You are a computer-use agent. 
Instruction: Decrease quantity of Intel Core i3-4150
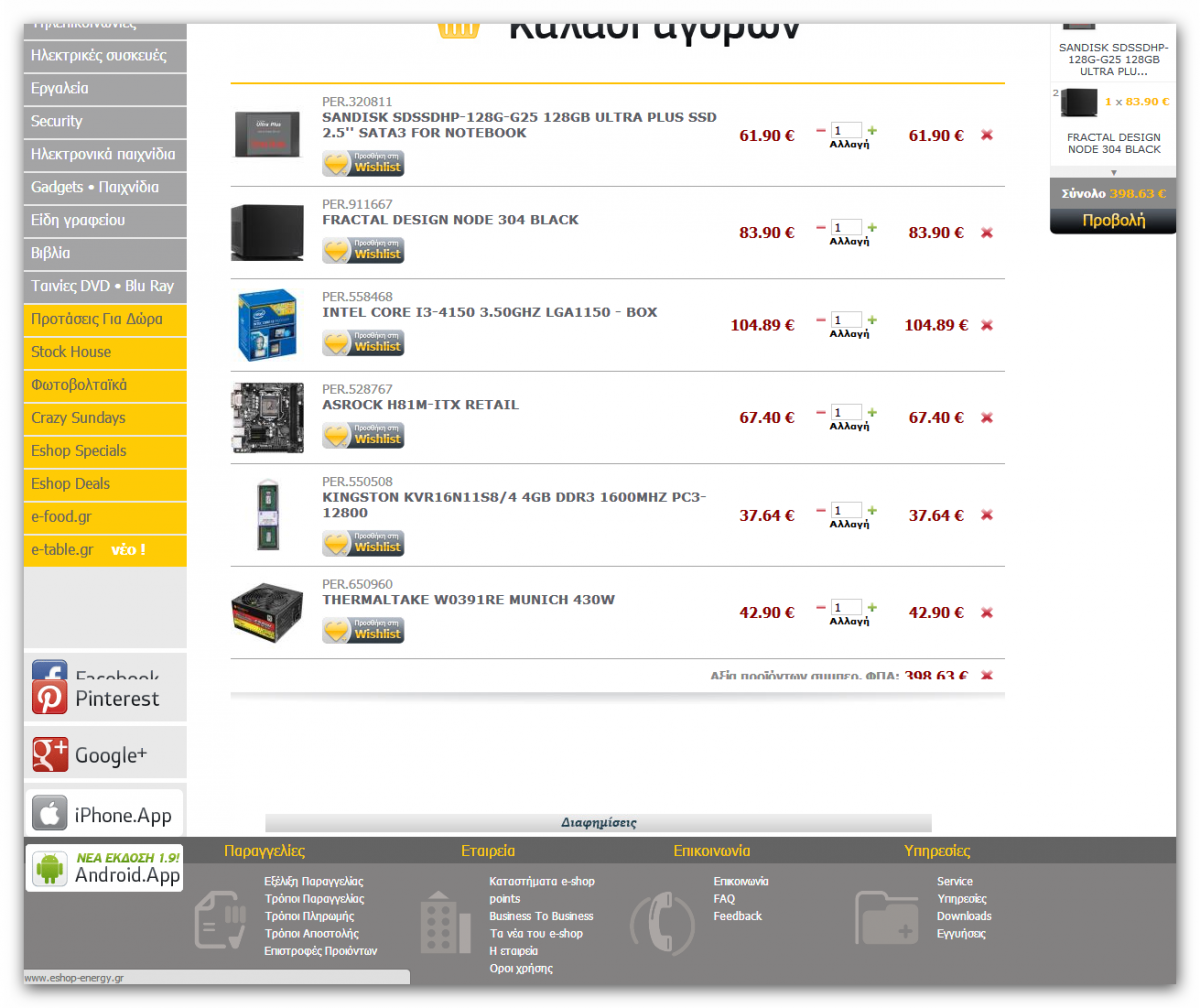[821, 320]
